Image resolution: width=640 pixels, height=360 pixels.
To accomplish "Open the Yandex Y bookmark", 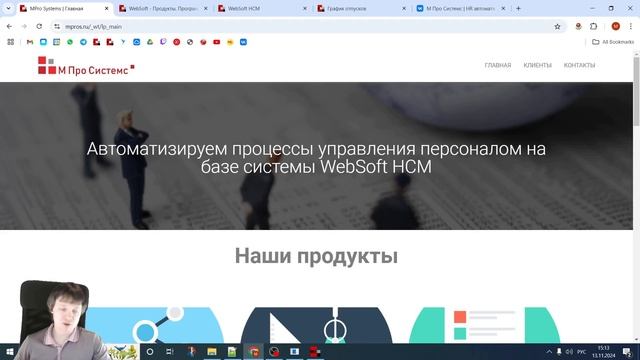I will click(123, 42).
